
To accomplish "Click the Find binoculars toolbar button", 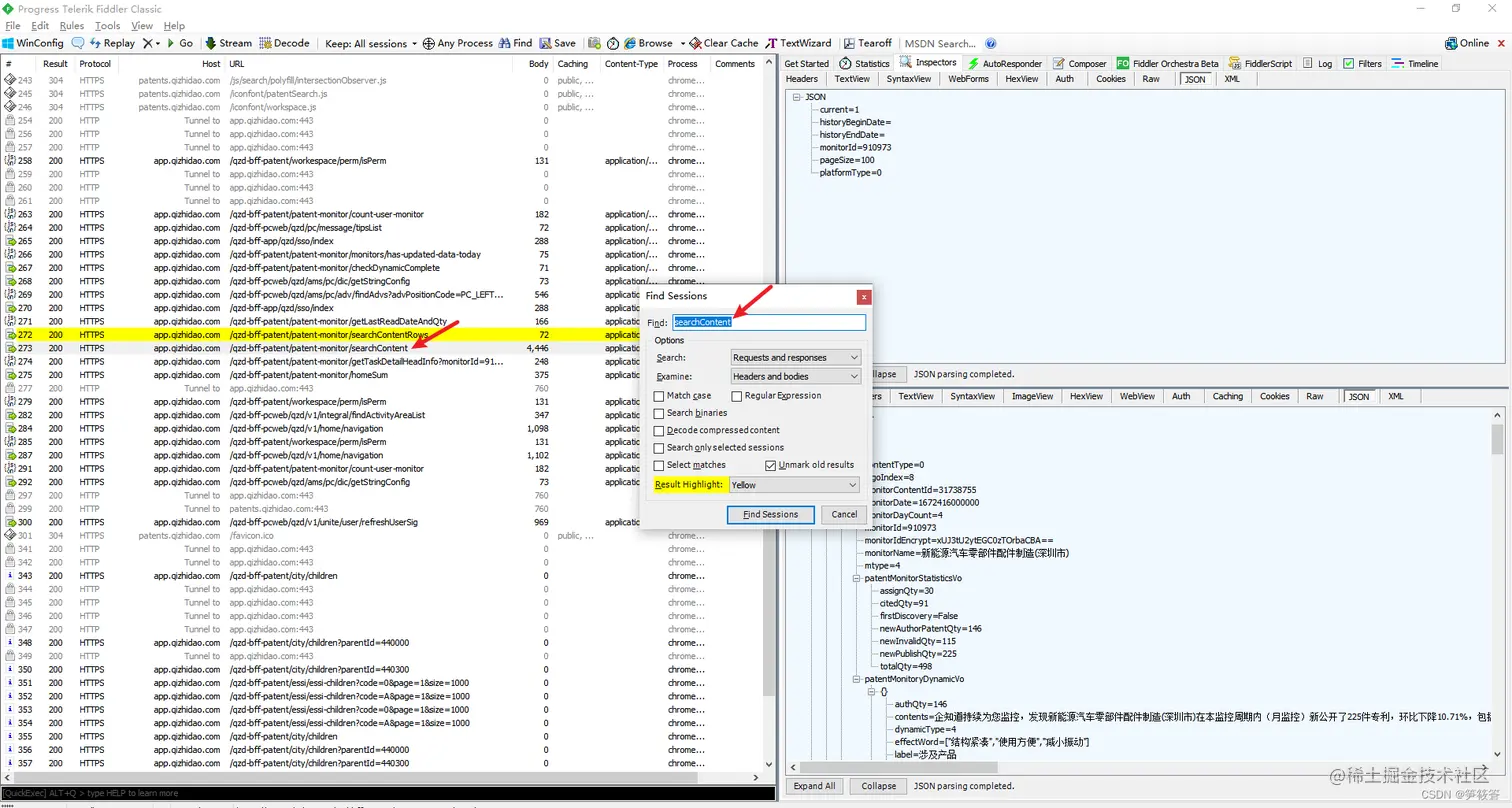I will point(515,43).
